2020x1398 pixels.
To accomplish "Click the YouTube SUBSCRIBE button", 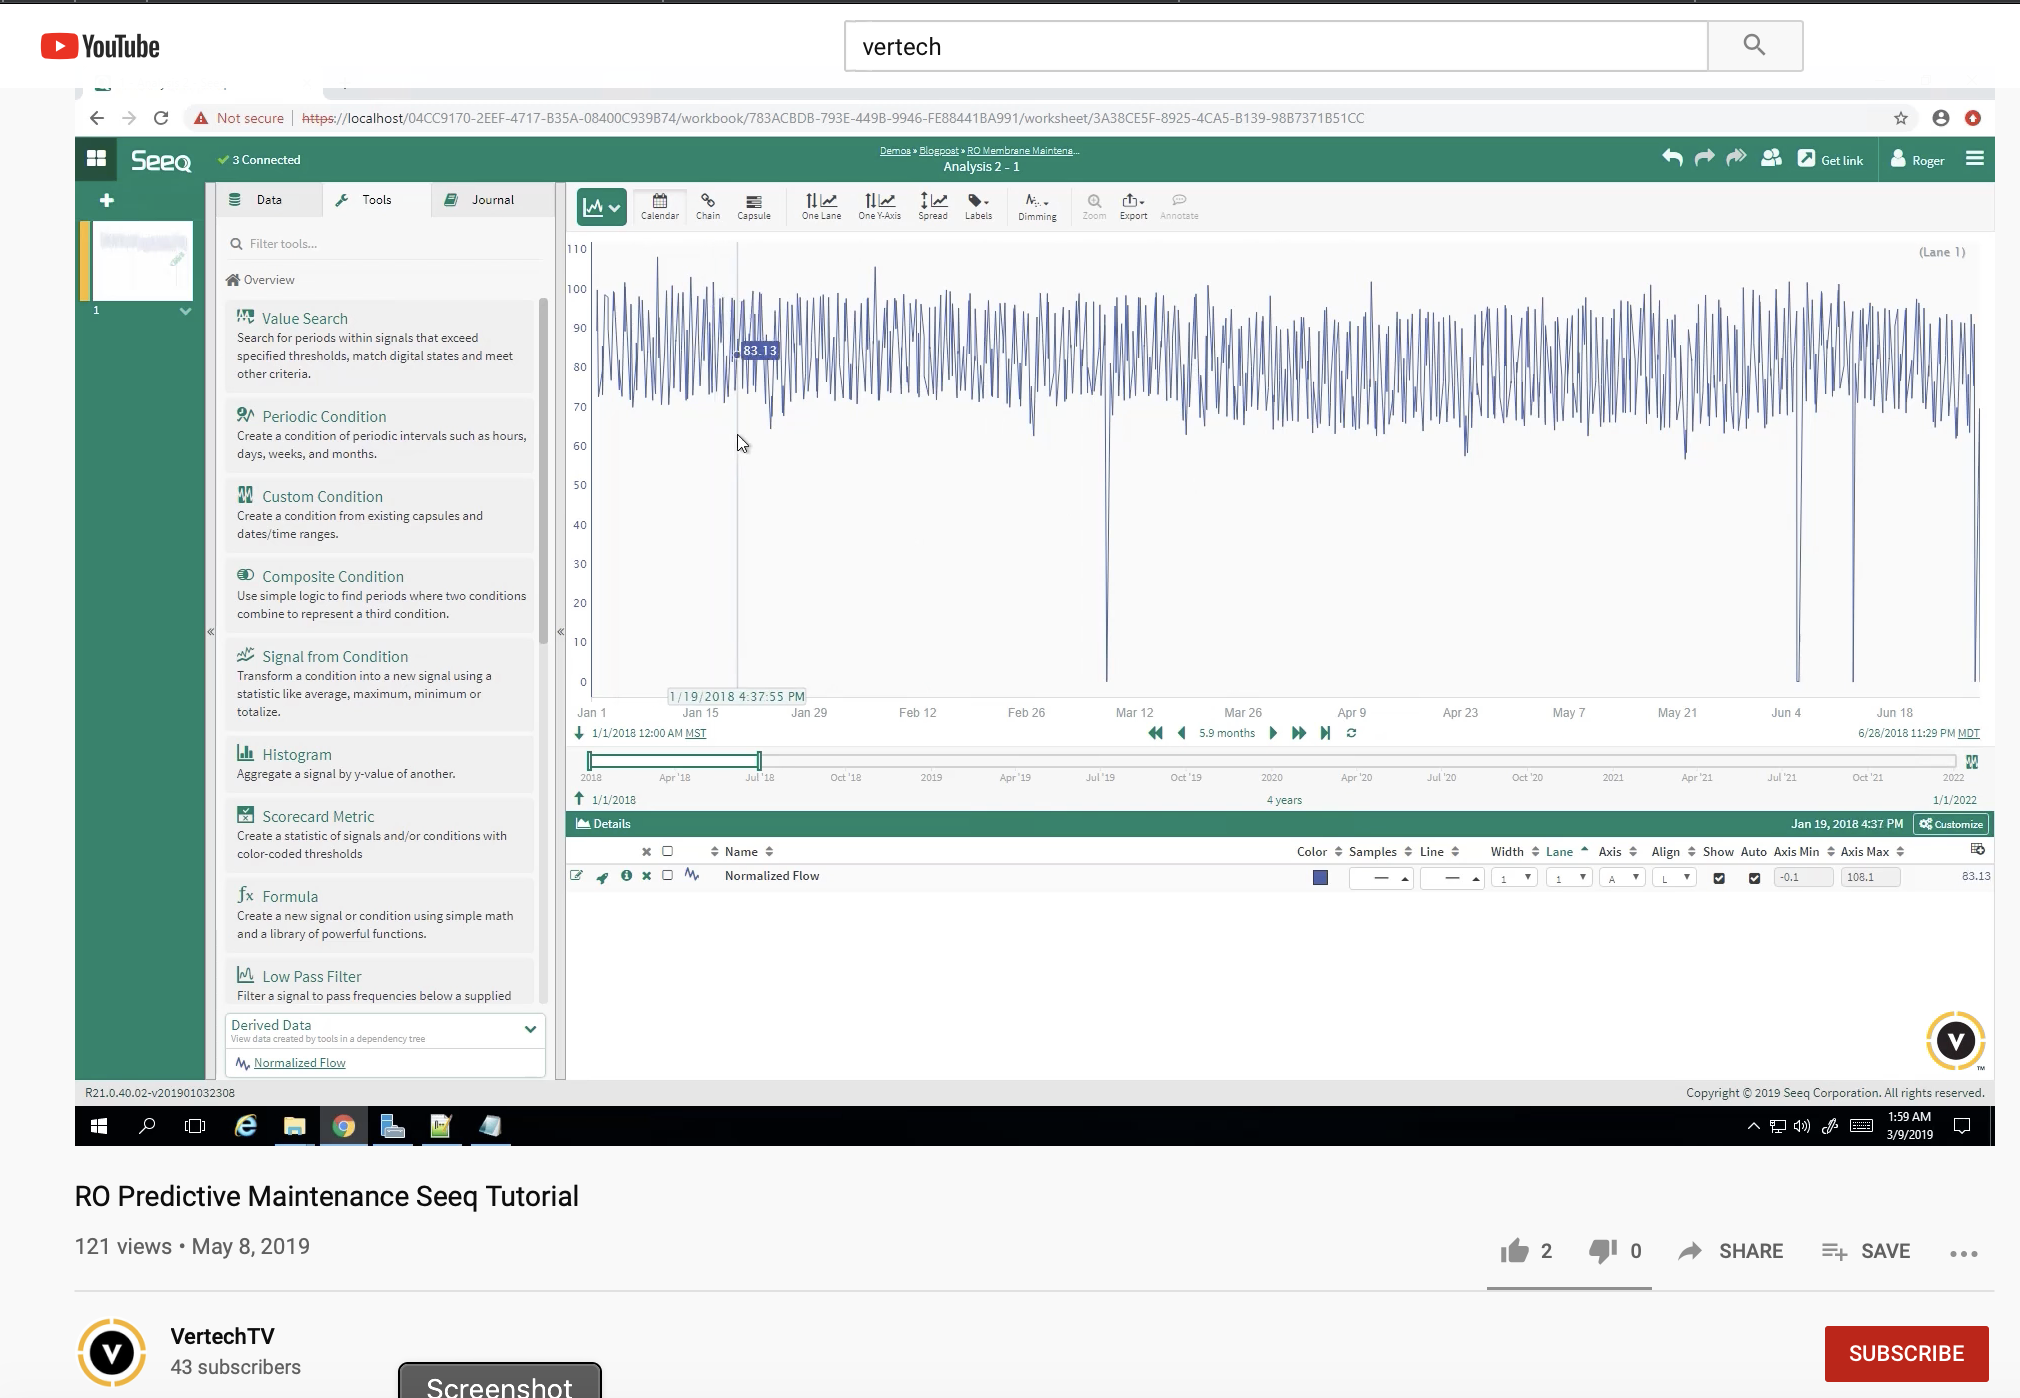I will (1906, 1353).
